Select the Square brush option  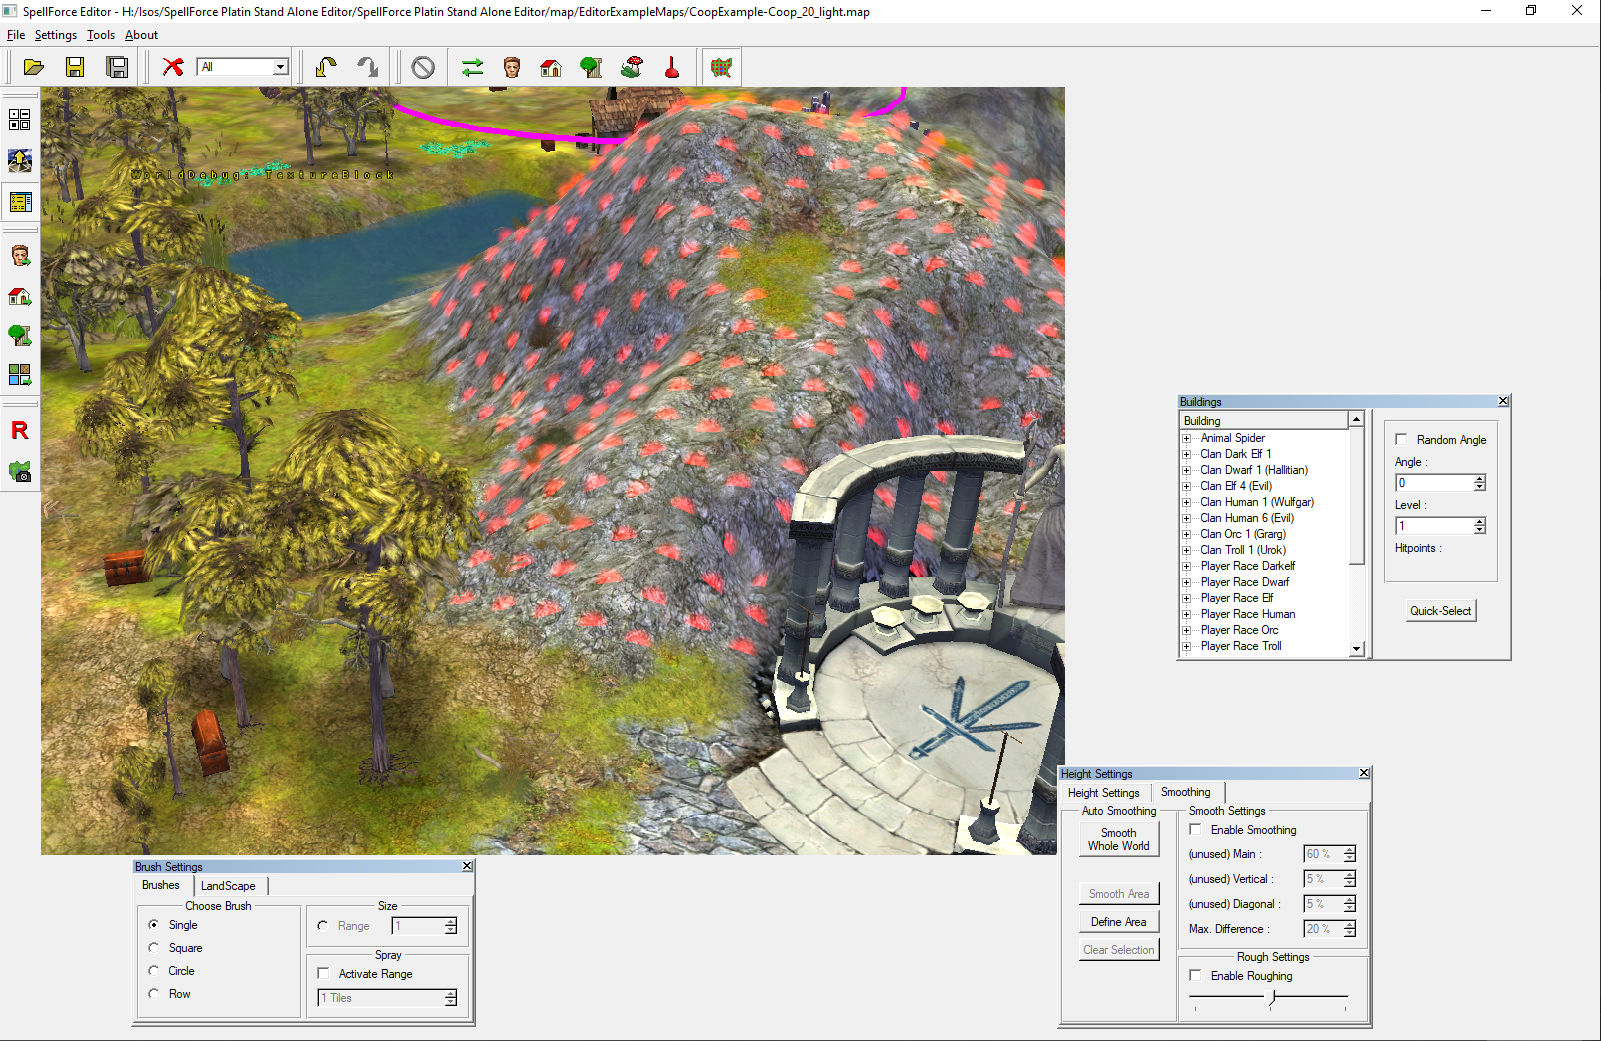coord(153,948)
